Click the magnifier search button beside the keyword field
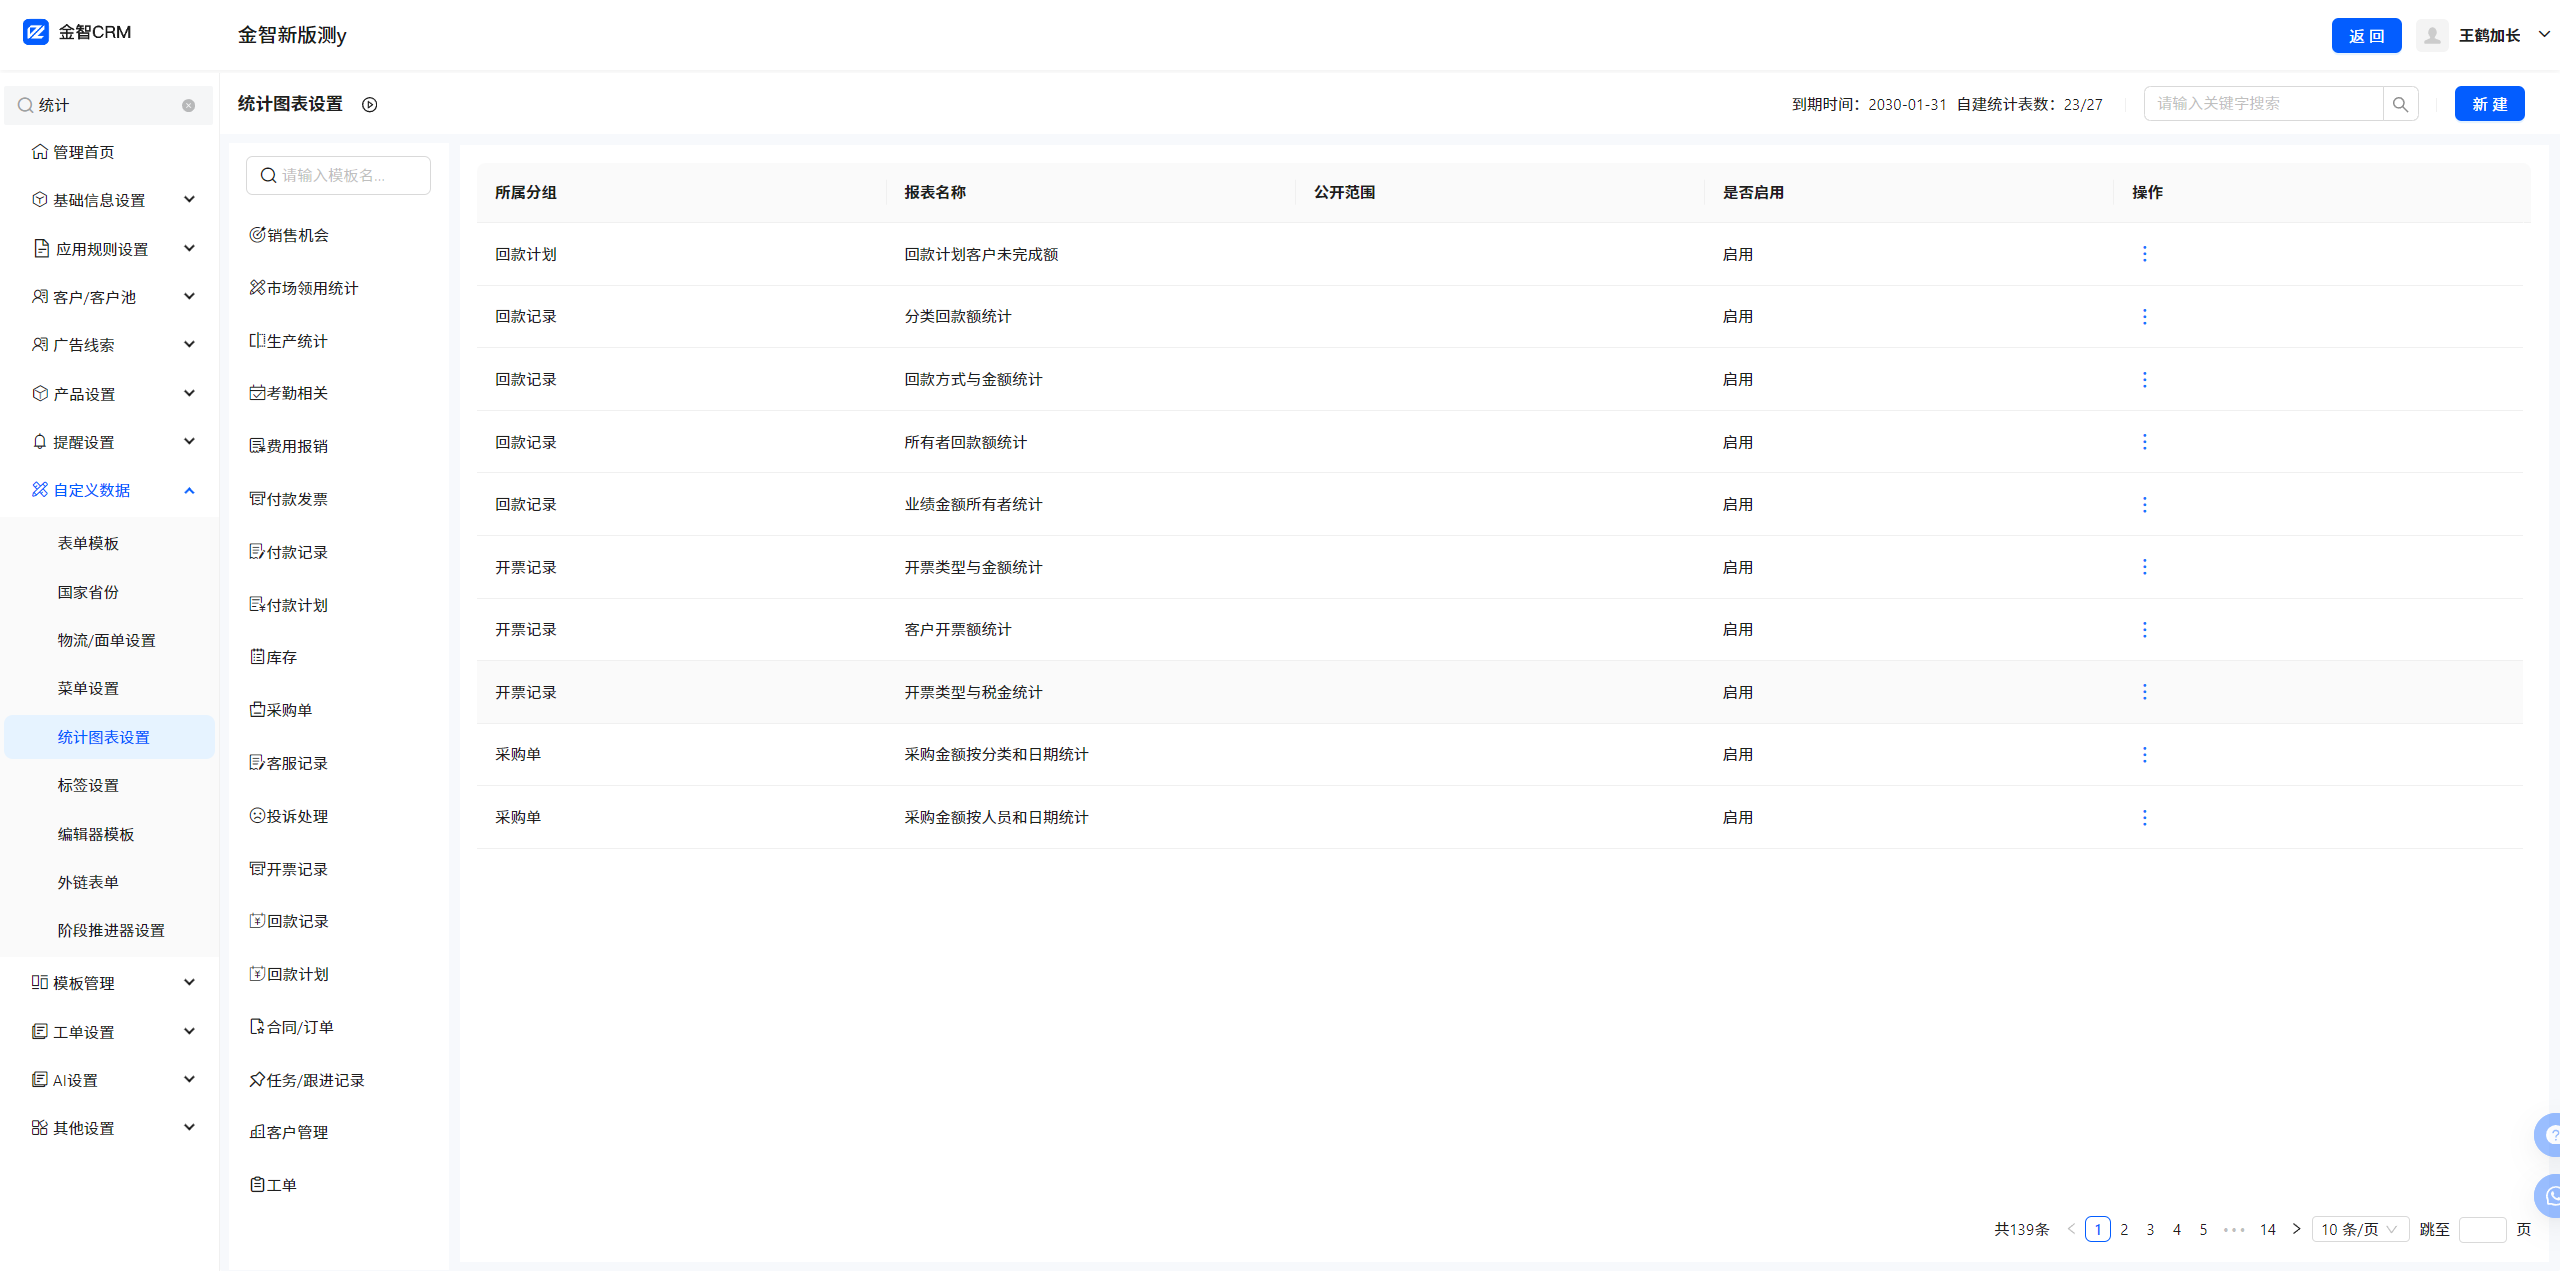The image size is (2560, 1271). (x=2400, y=104)
